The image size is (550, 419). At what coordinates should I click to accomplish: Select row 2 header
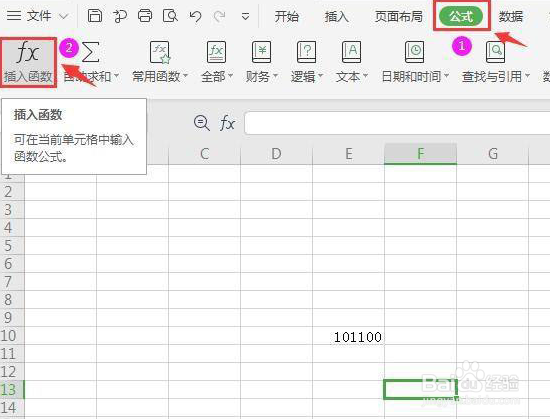(x=12, y=192)
